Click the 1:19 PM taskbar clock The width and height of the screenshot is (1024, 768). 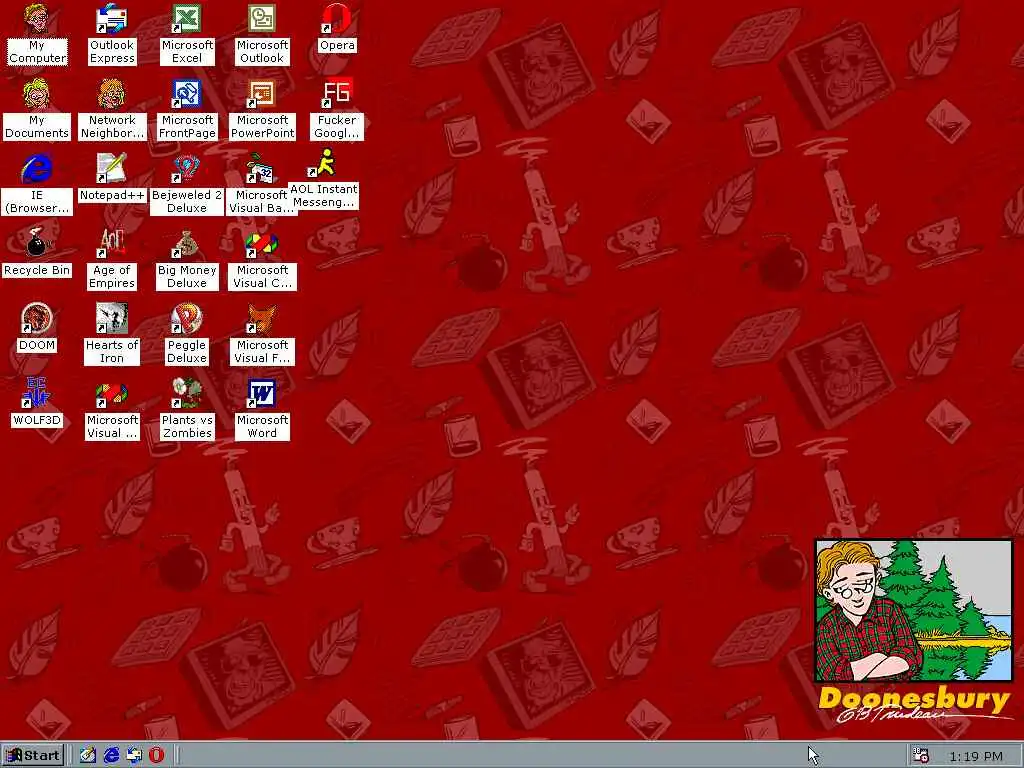(976, 756)
